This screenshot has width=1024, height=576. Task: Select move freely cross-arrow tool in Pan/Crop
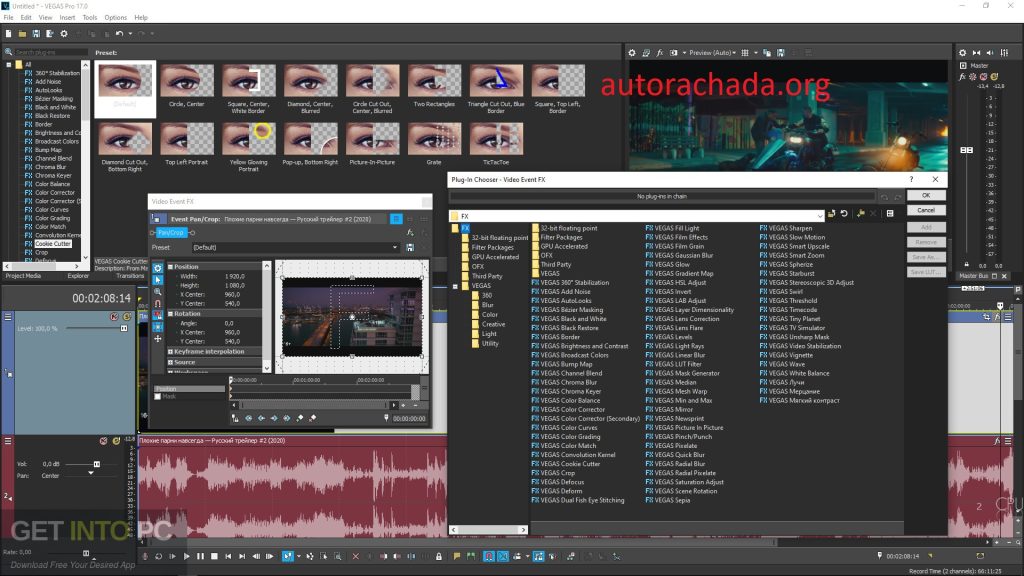pyautogui.click(x=158, y=338)
